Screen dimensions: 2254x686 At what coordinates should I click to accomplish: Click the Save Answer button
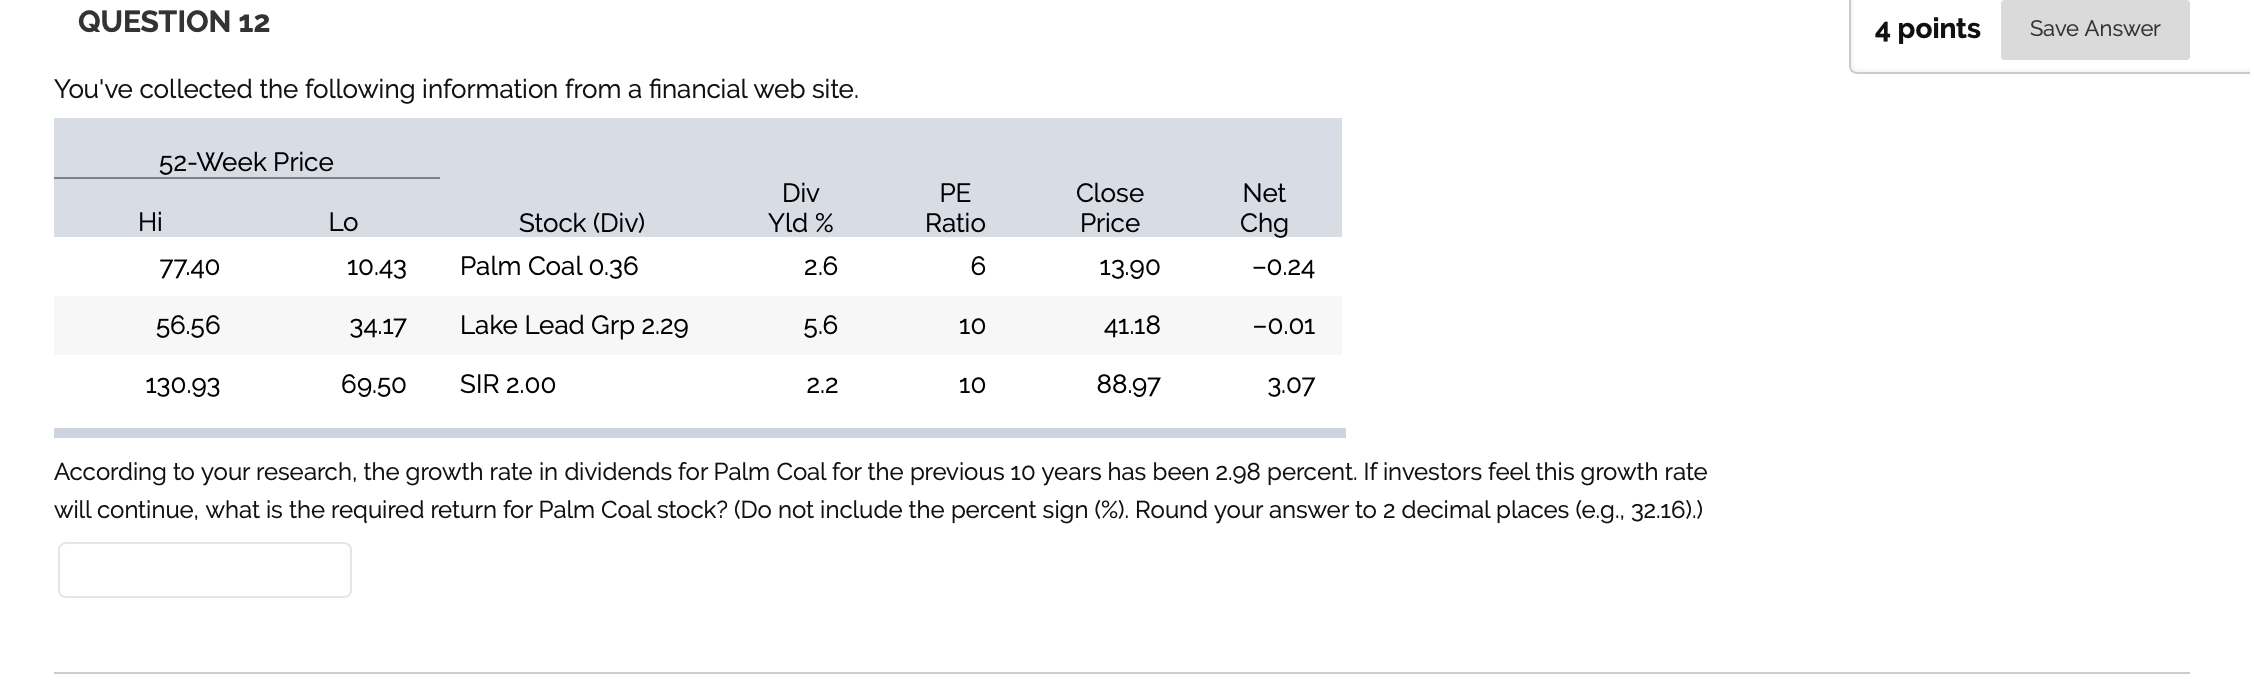click(x=2094, y=29)
